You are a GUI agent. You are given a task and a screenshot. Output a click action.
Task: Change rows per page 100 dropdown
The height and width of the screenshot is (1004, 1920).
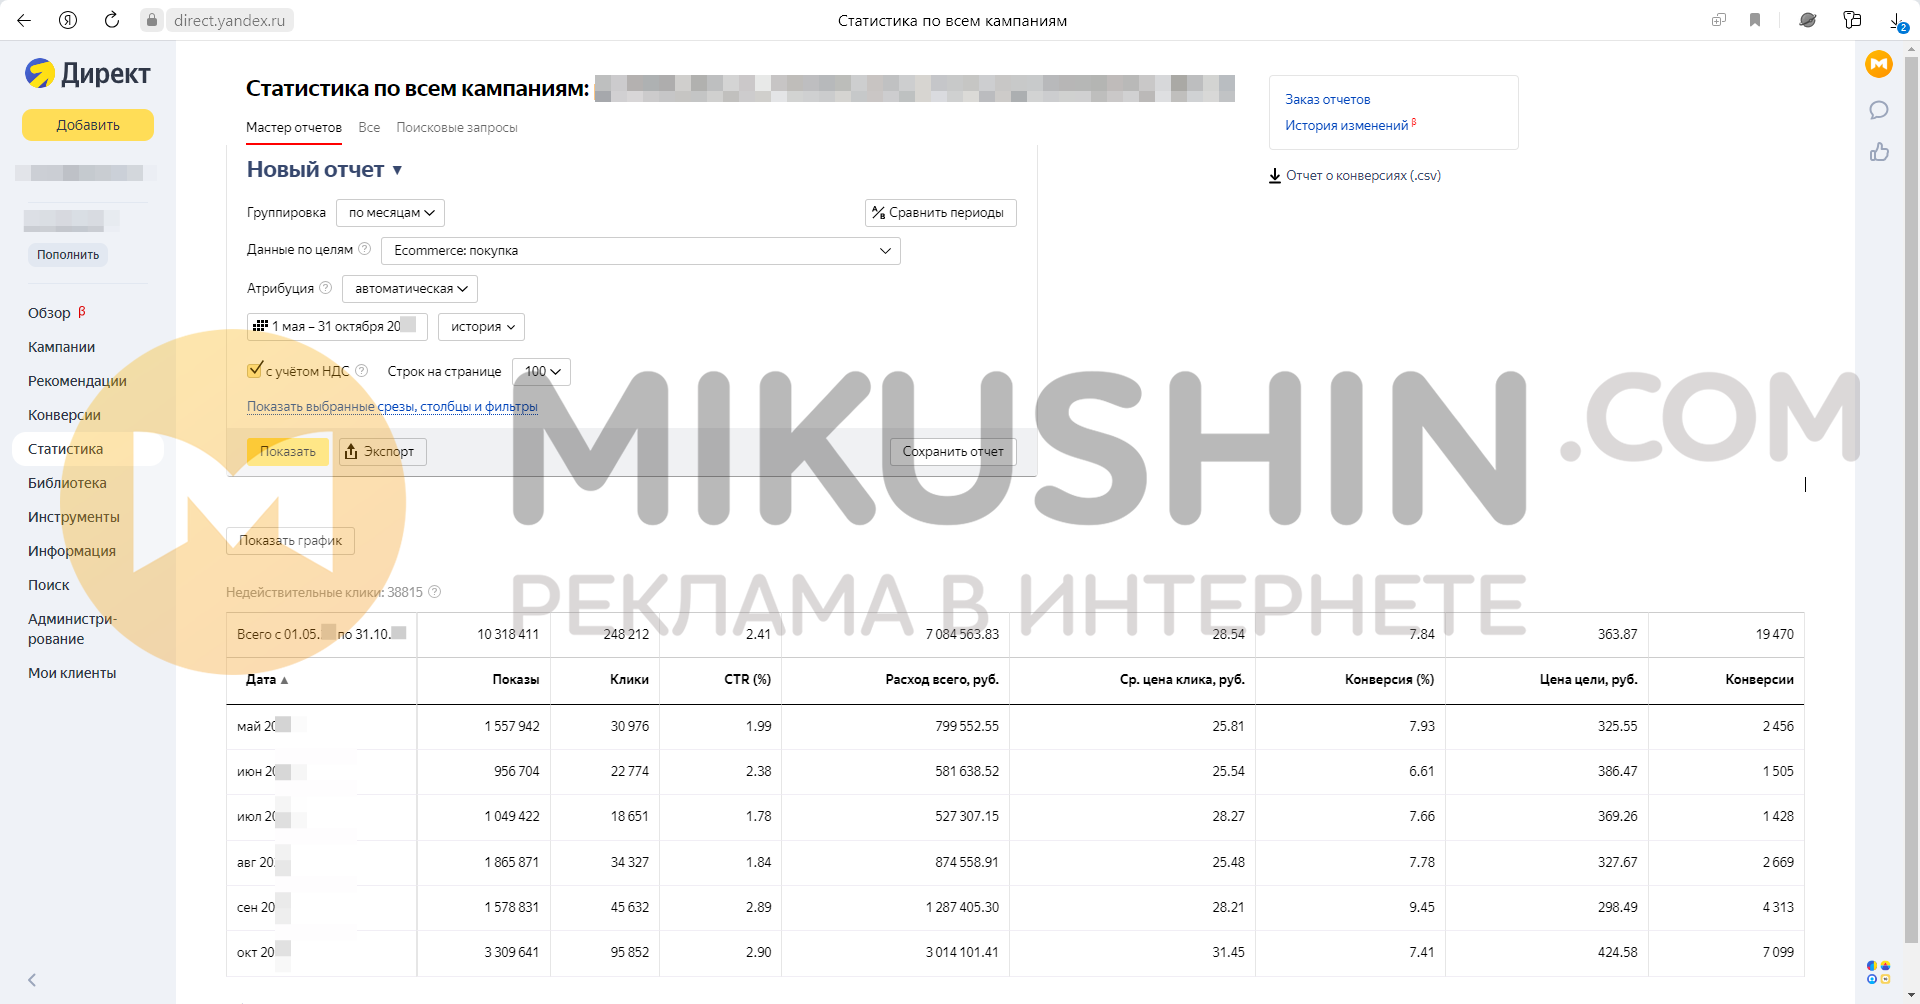[542, 372]
